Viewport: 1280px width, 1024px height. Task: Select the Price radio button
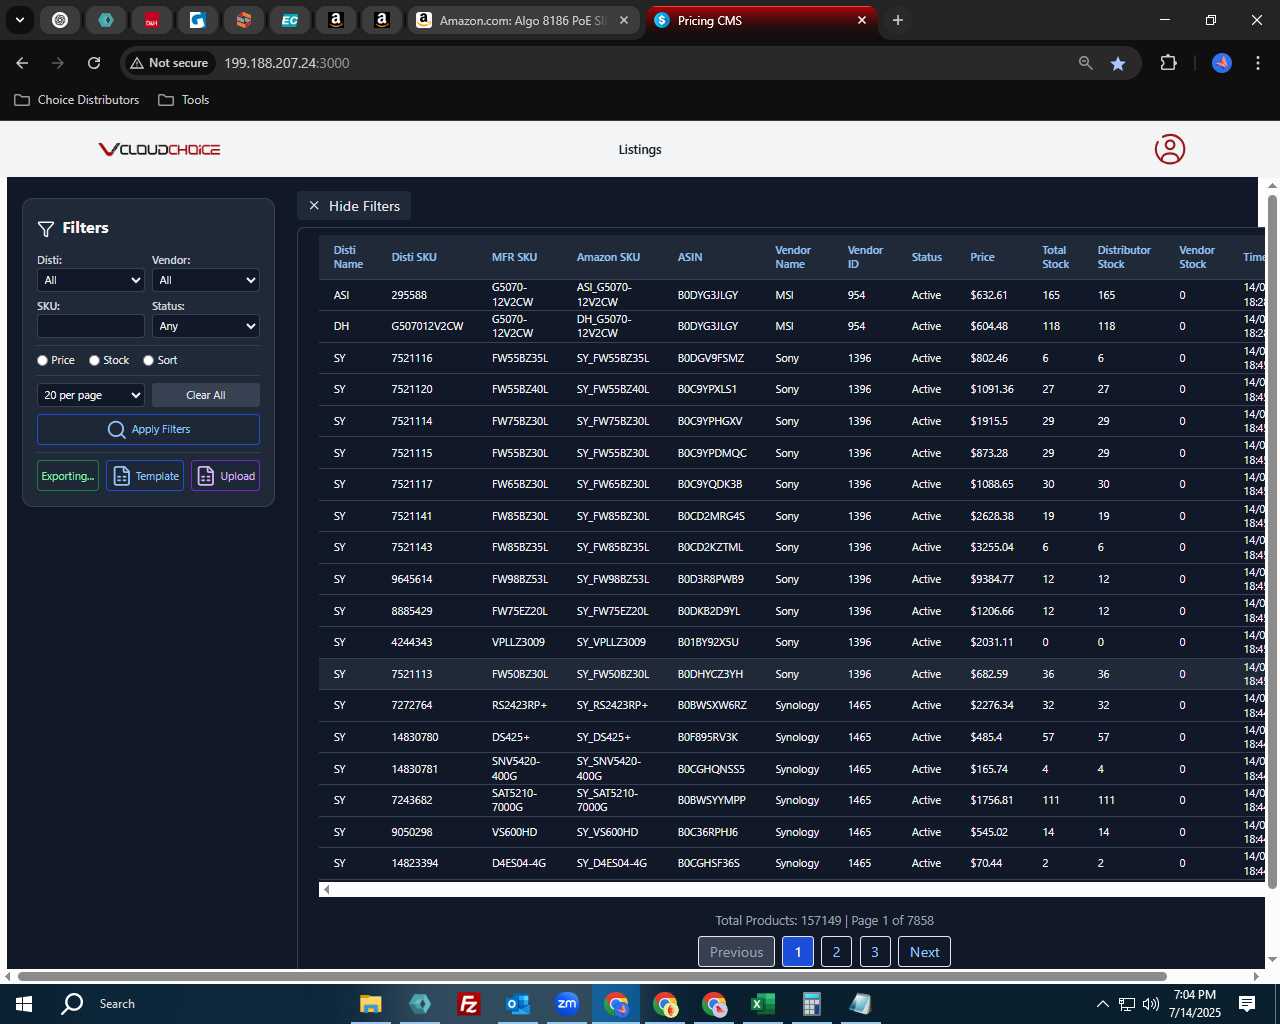pyautogui.click(x=42, y=360)
